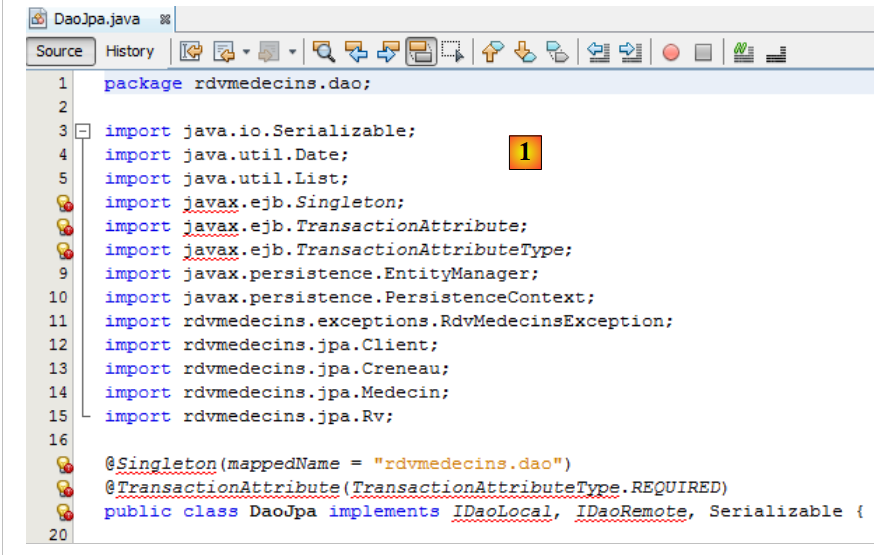Jump to last edit location icon
884x555 pixels.
click(191, 52)
